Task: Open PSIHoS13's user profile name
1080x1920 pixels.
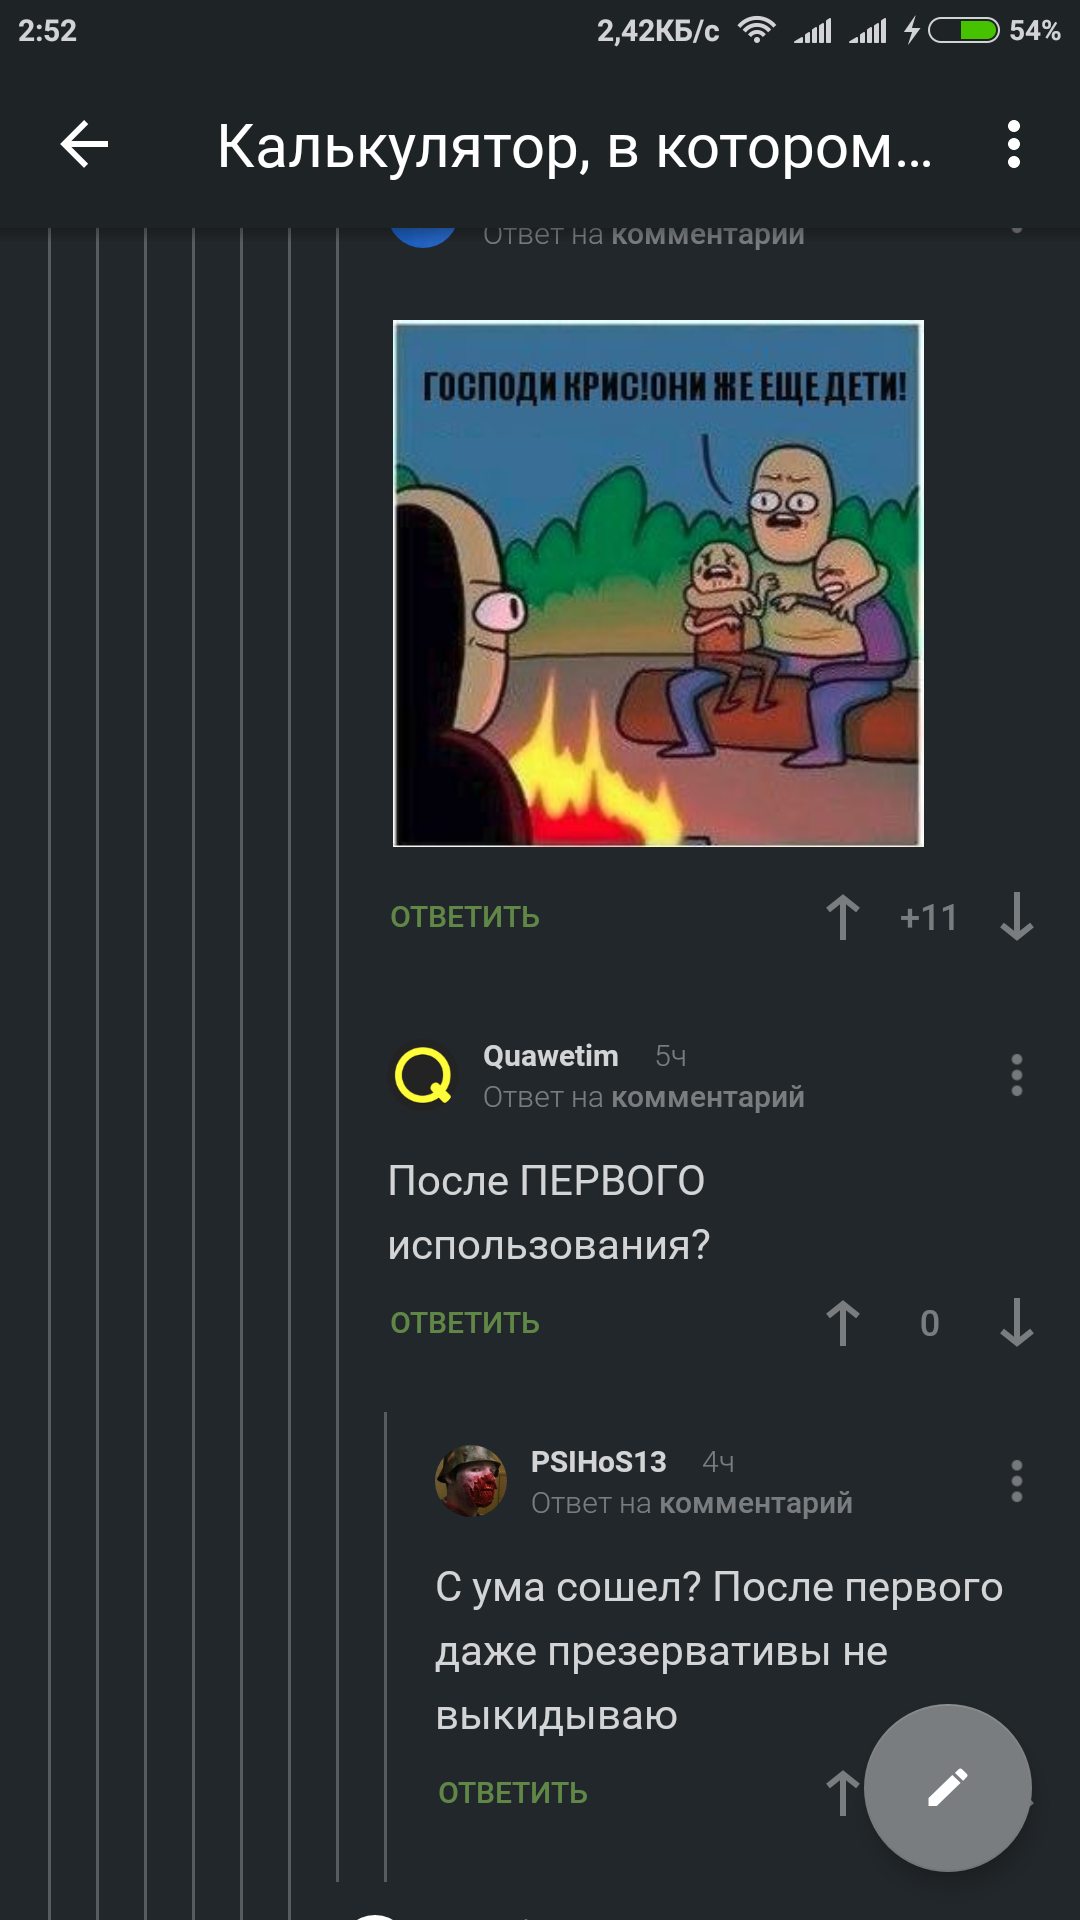Action: pos(599,1462)
